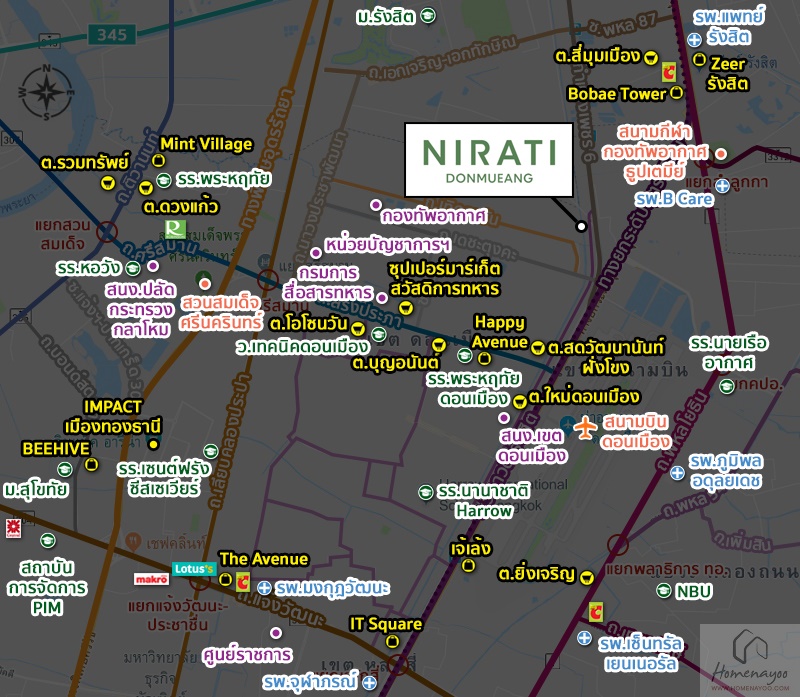Screen dimensions: 800x697
Task: Click the Bobae Tower label
Action: click(617, 94)
